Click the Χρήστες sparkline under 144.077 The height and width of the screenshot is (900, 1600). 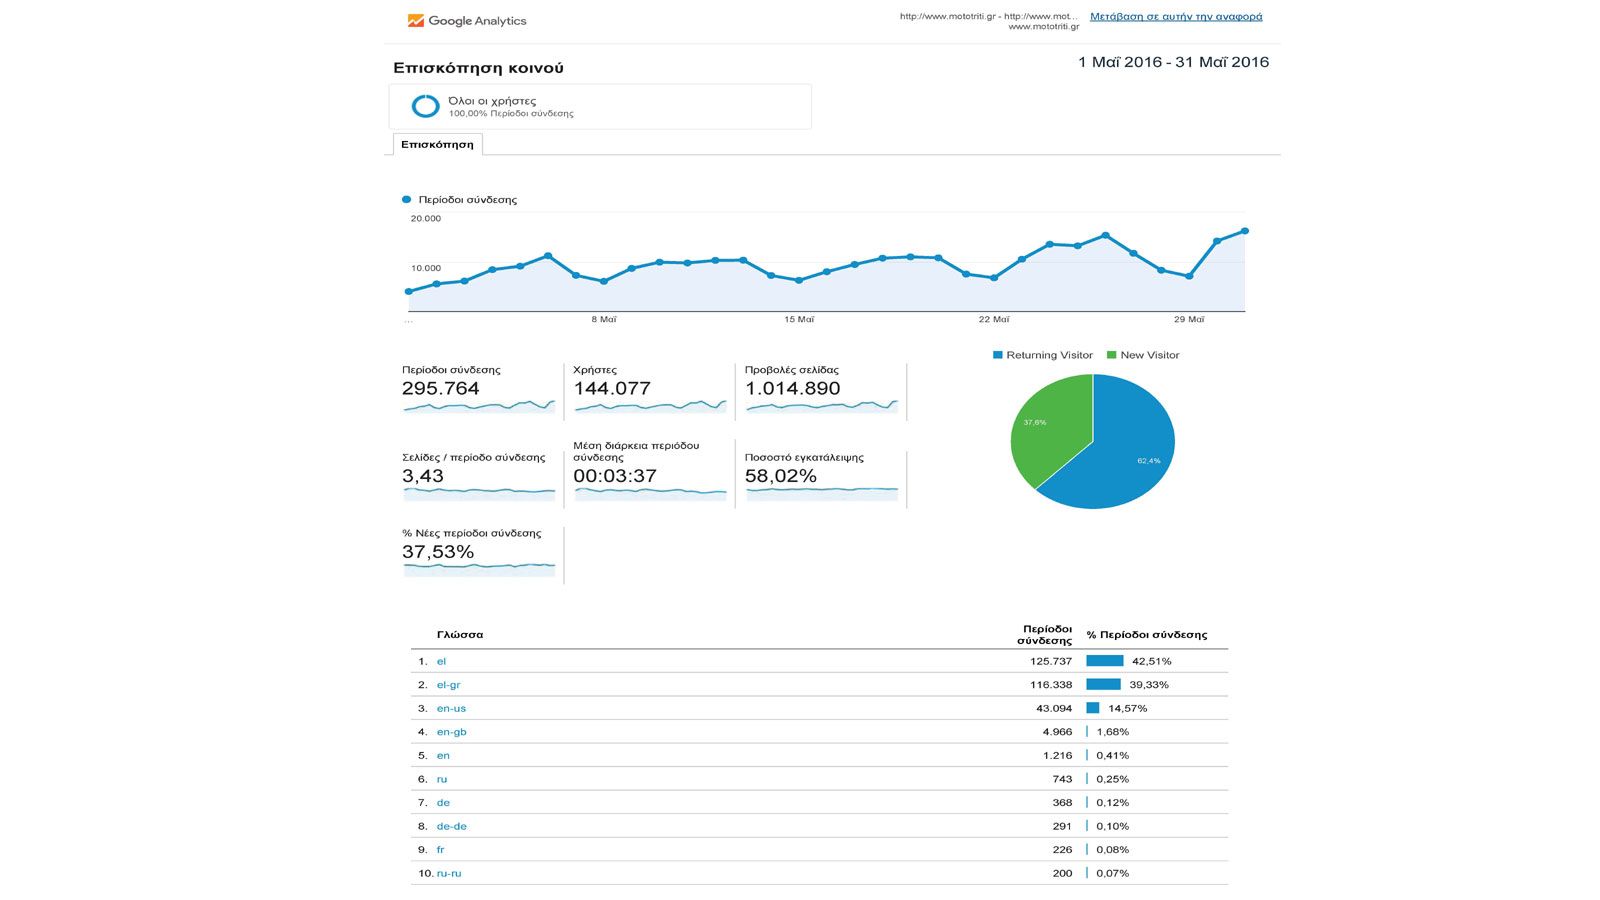pos(650,406)
